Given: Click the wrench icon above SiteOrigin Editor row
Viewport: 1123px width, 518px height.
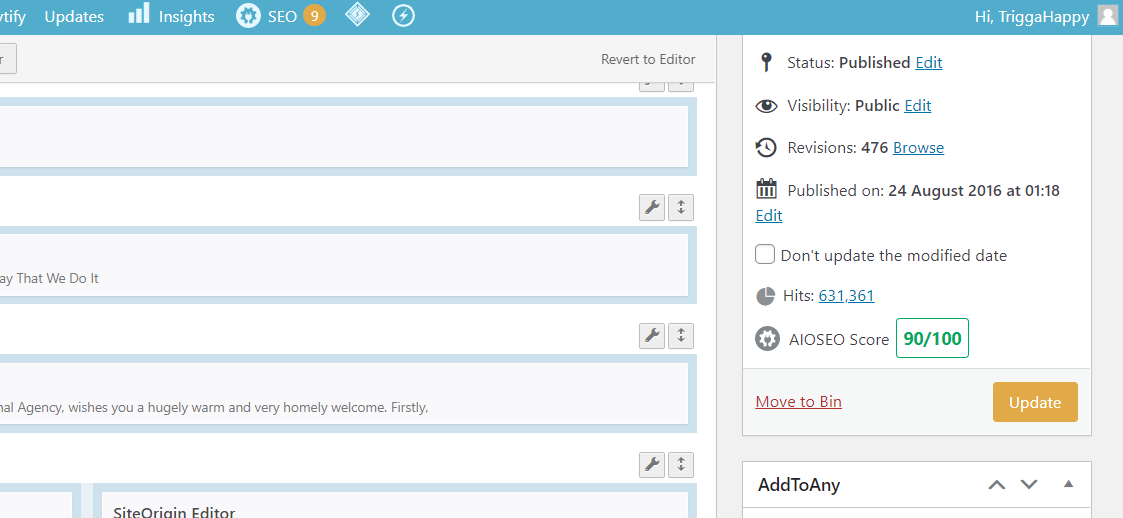Looking at the screenshot, I should tap(651, 464).
